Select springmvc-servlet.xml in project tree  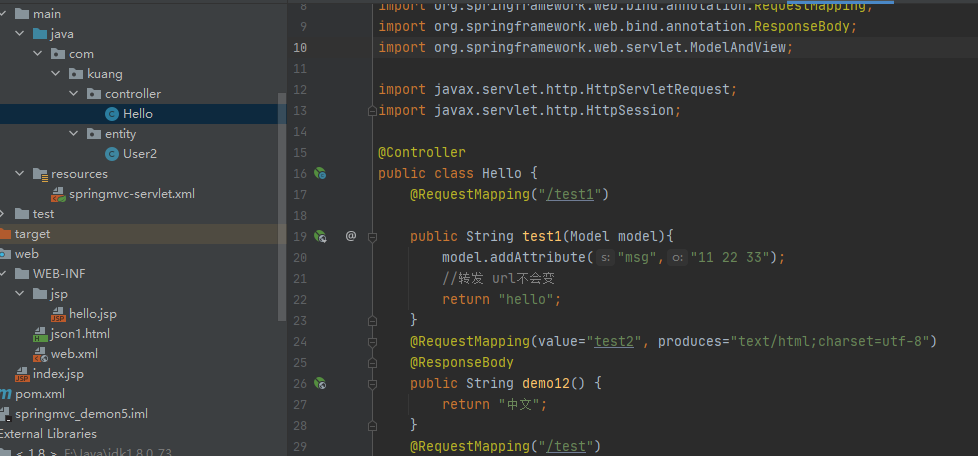(x=132, y=194)
